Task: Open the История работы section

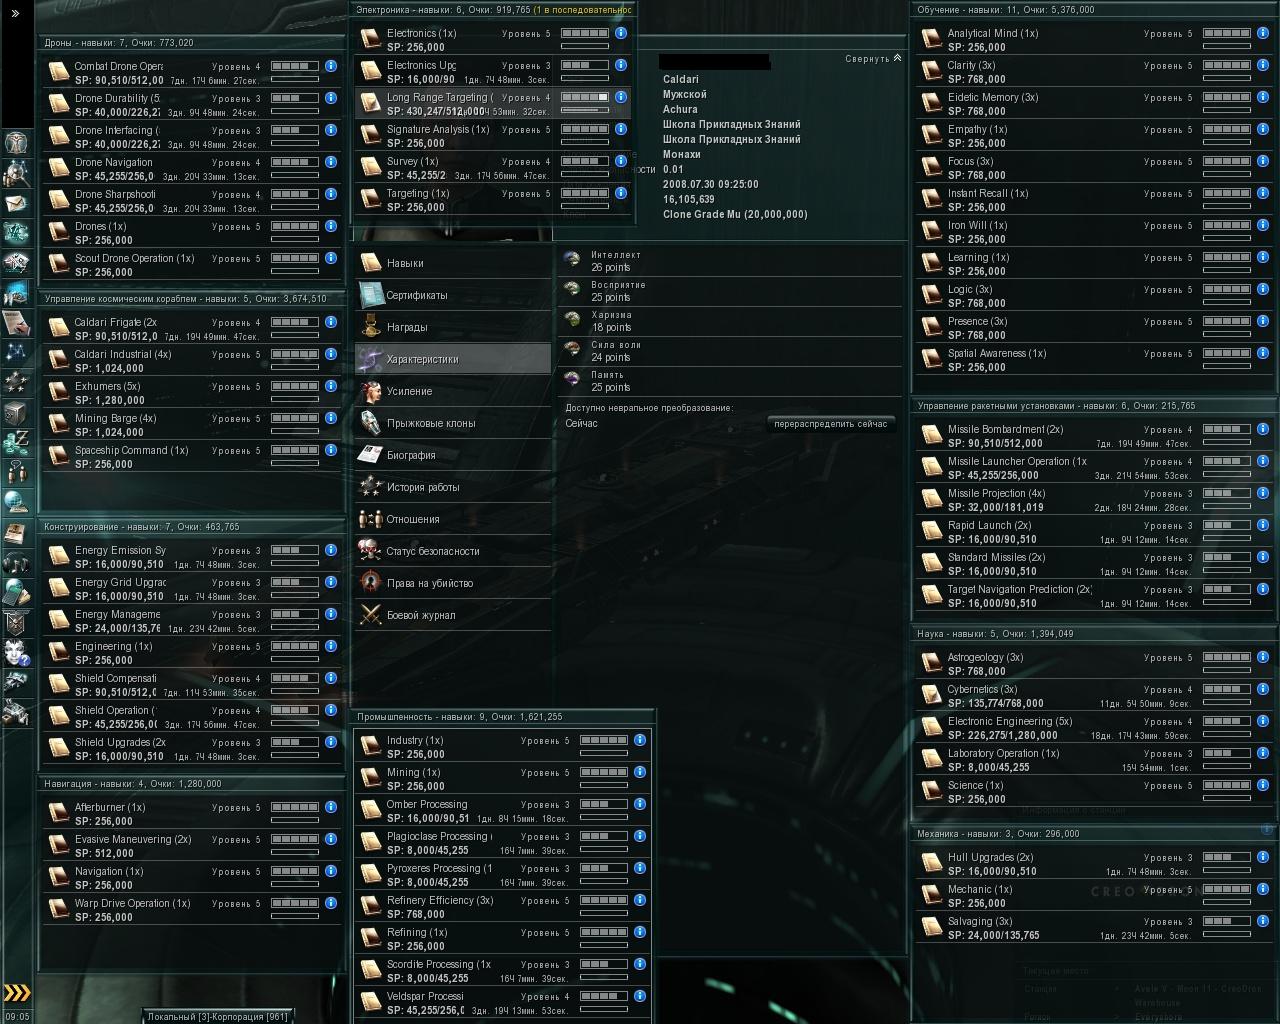Action: pyautogui.click(x=453, y=487)
